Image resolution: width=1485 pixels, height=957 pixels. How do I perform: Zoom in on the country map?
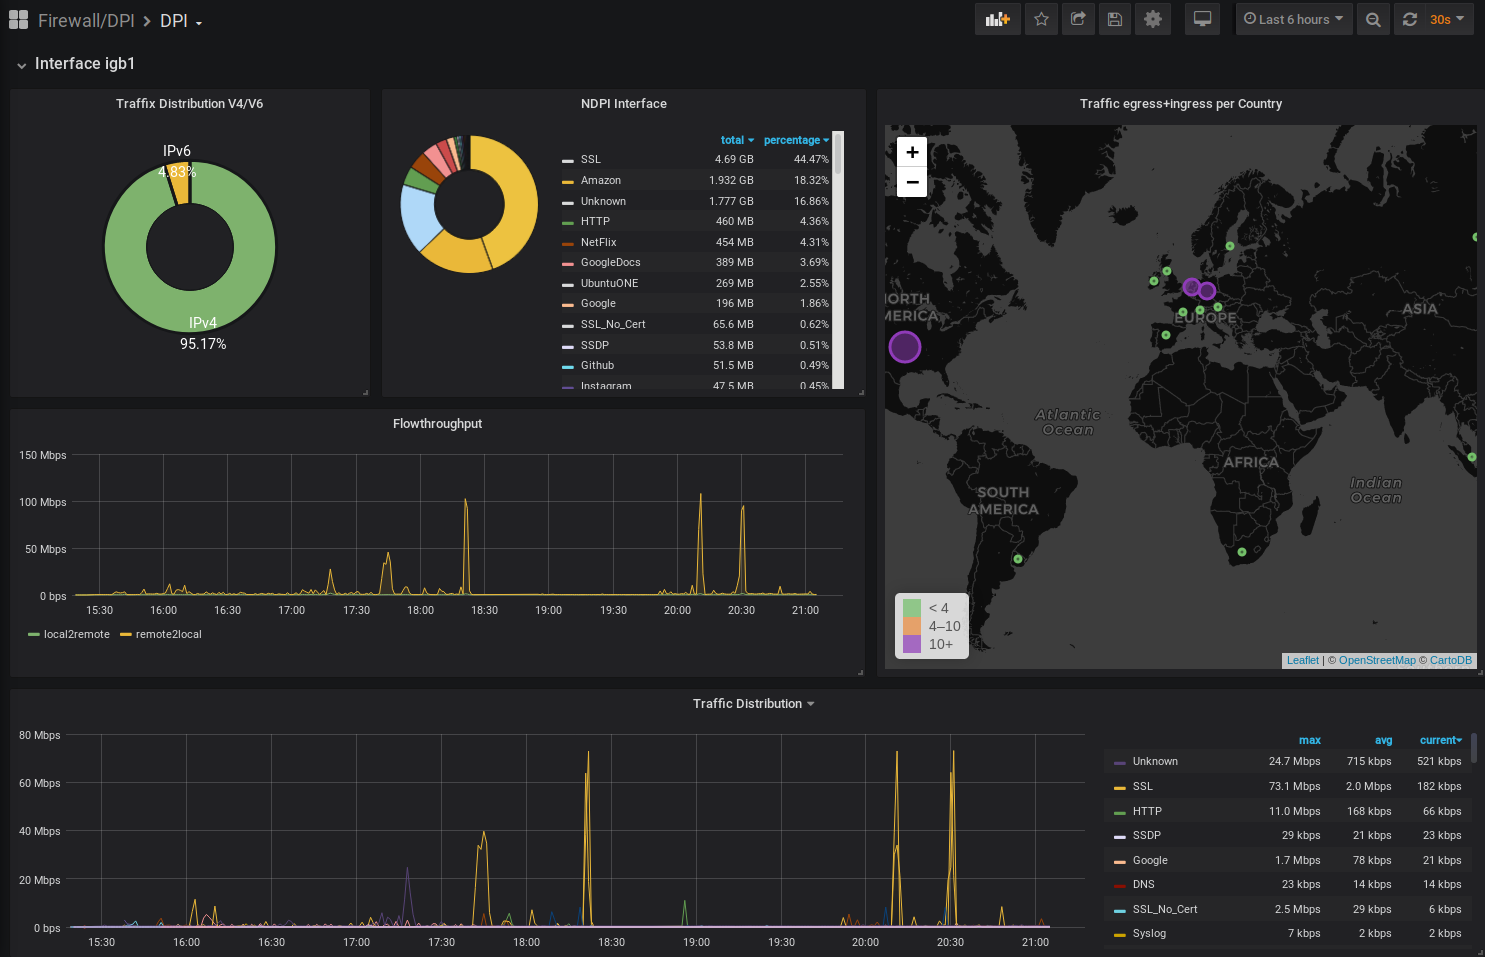coord(912,152)
